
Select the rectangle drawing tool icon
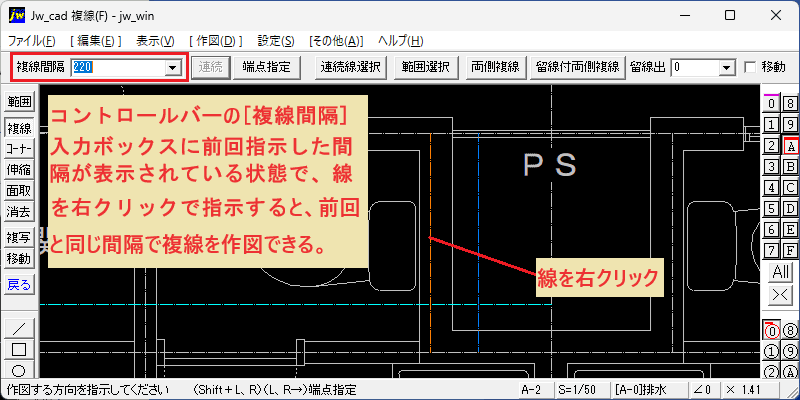pos(19,349)
